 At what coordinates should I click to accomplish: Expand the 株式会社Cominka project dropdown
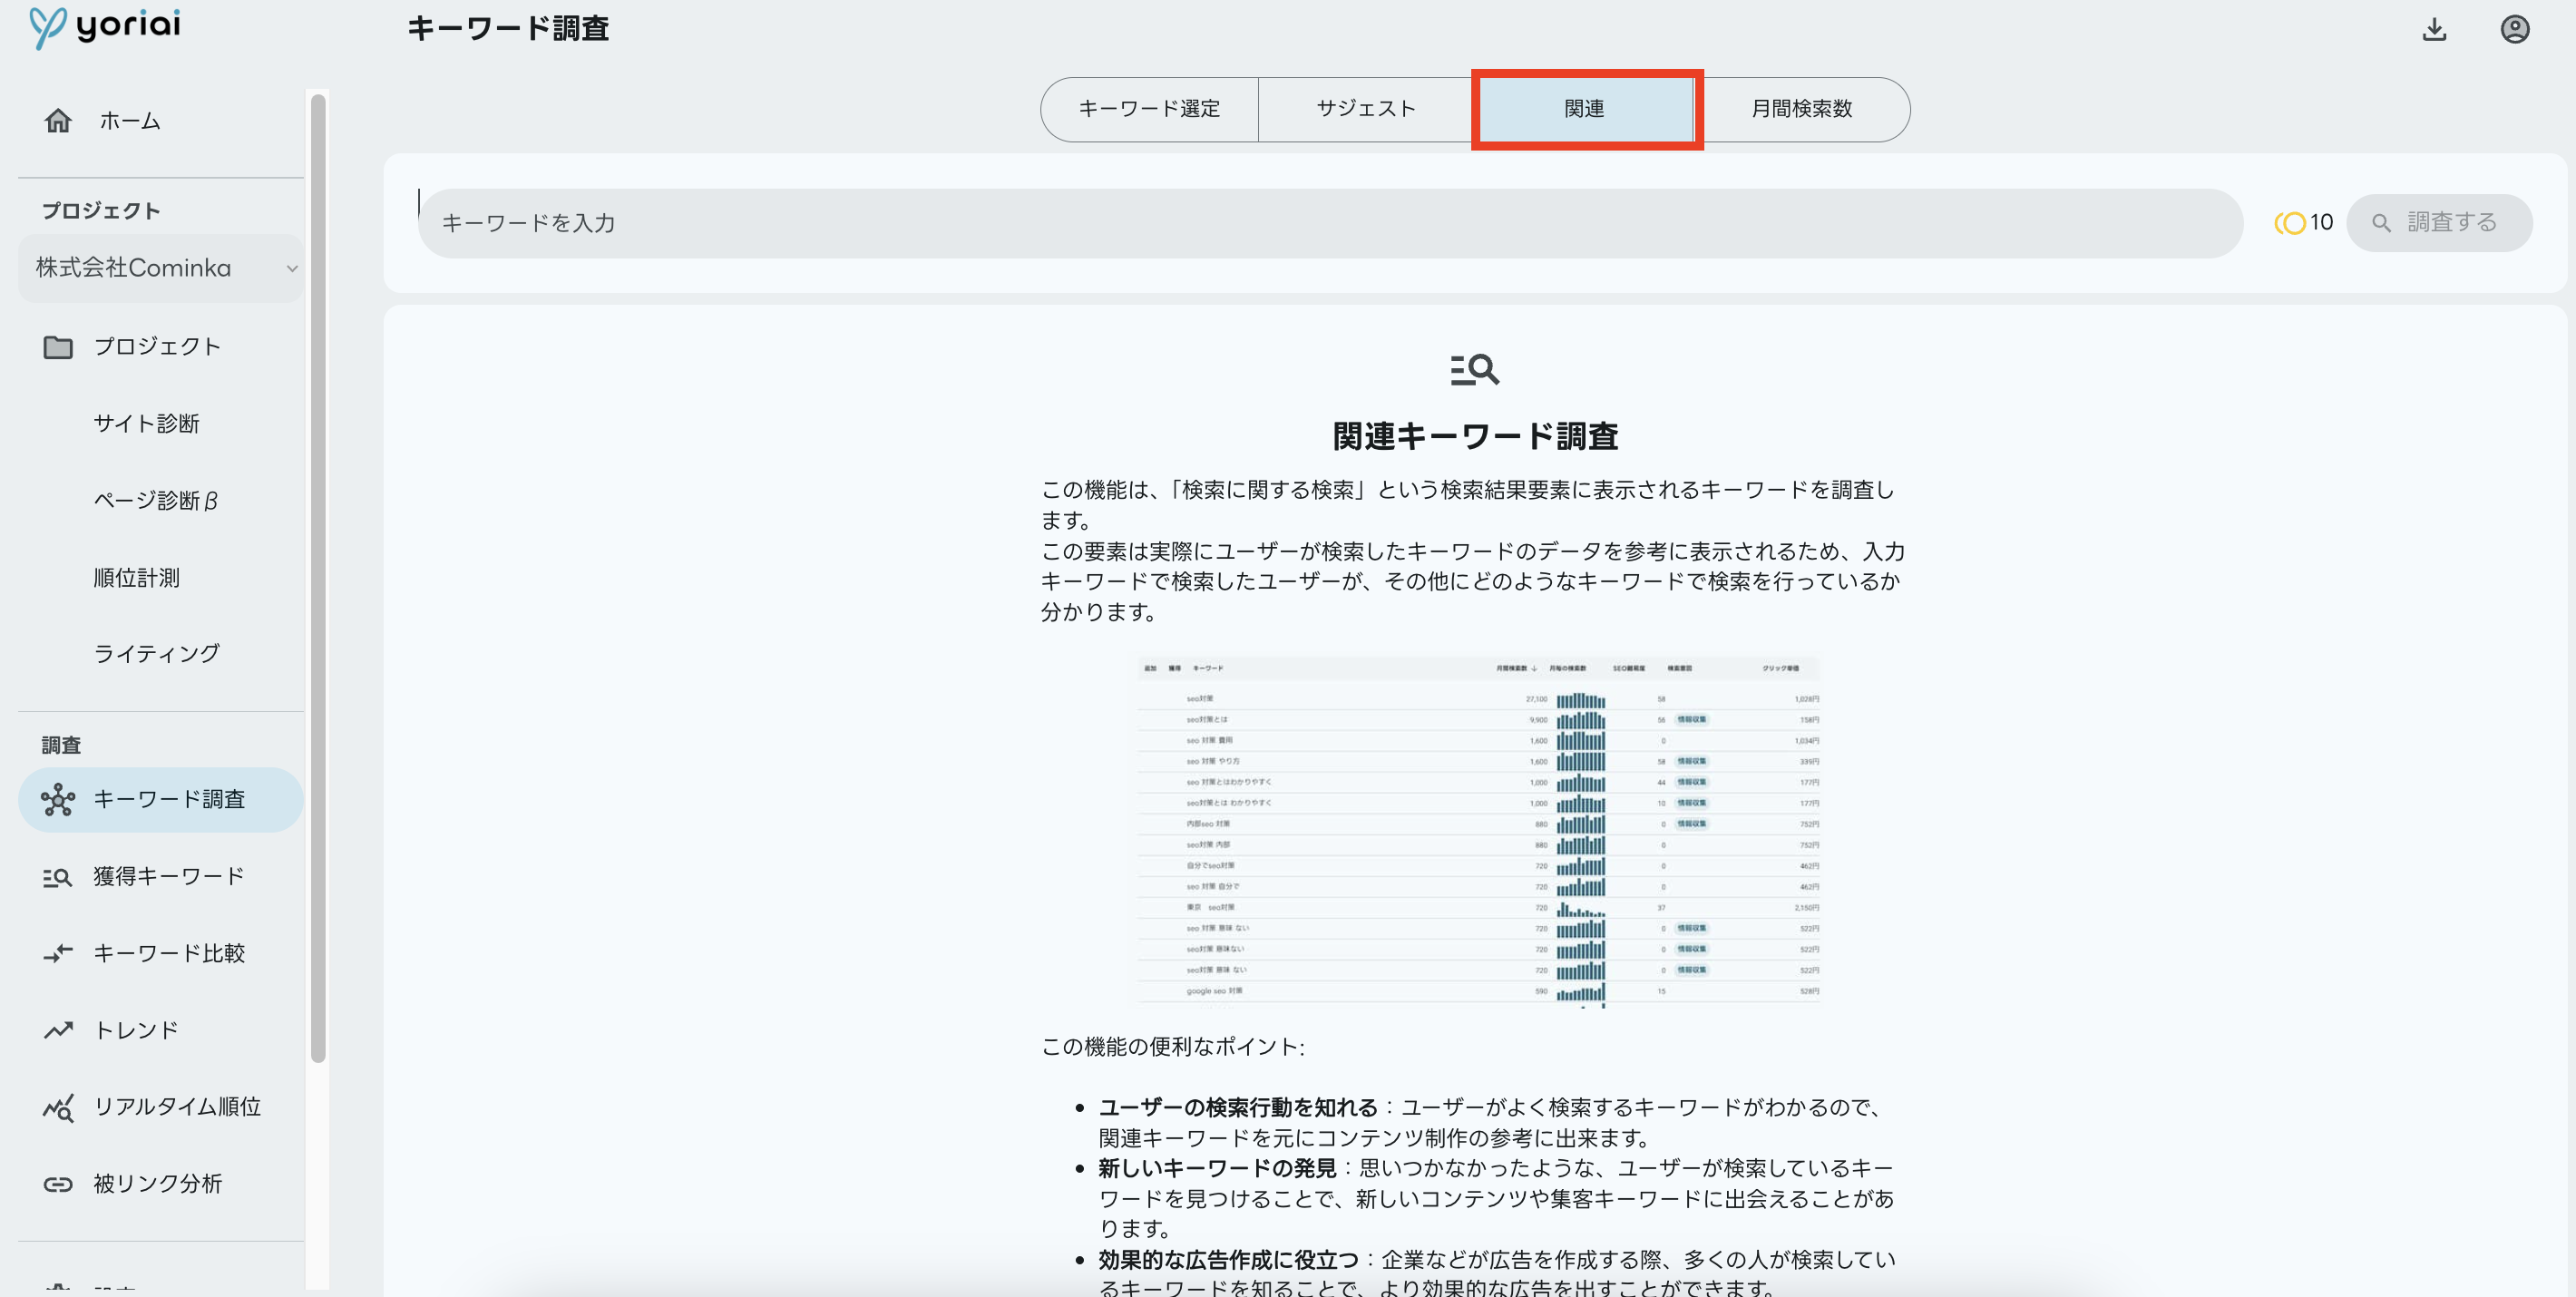pyautogui.click(x=289, y=268)
